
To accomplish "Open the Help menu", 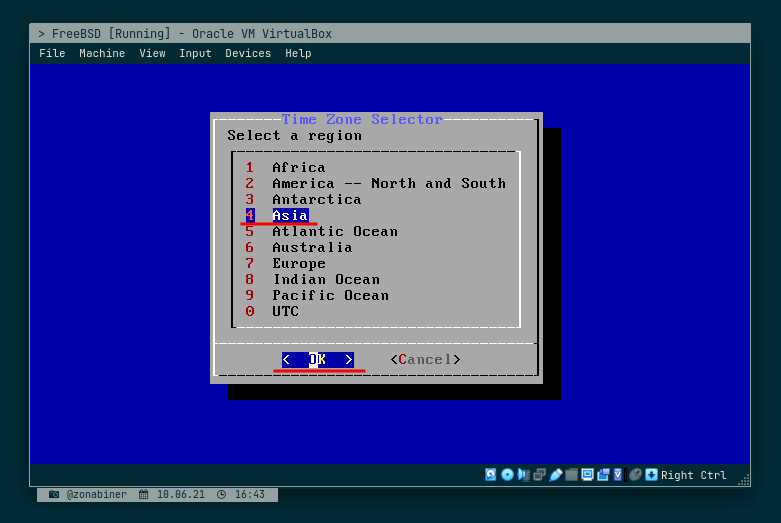I will 298,53.
